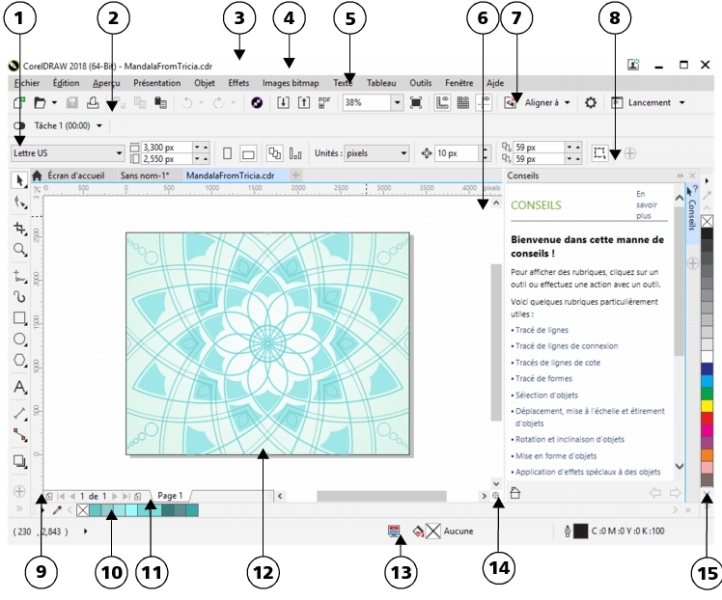Expand the Unités pixels dropdown
This screenshot has height=600, width=722.
[x=402, y=154]
